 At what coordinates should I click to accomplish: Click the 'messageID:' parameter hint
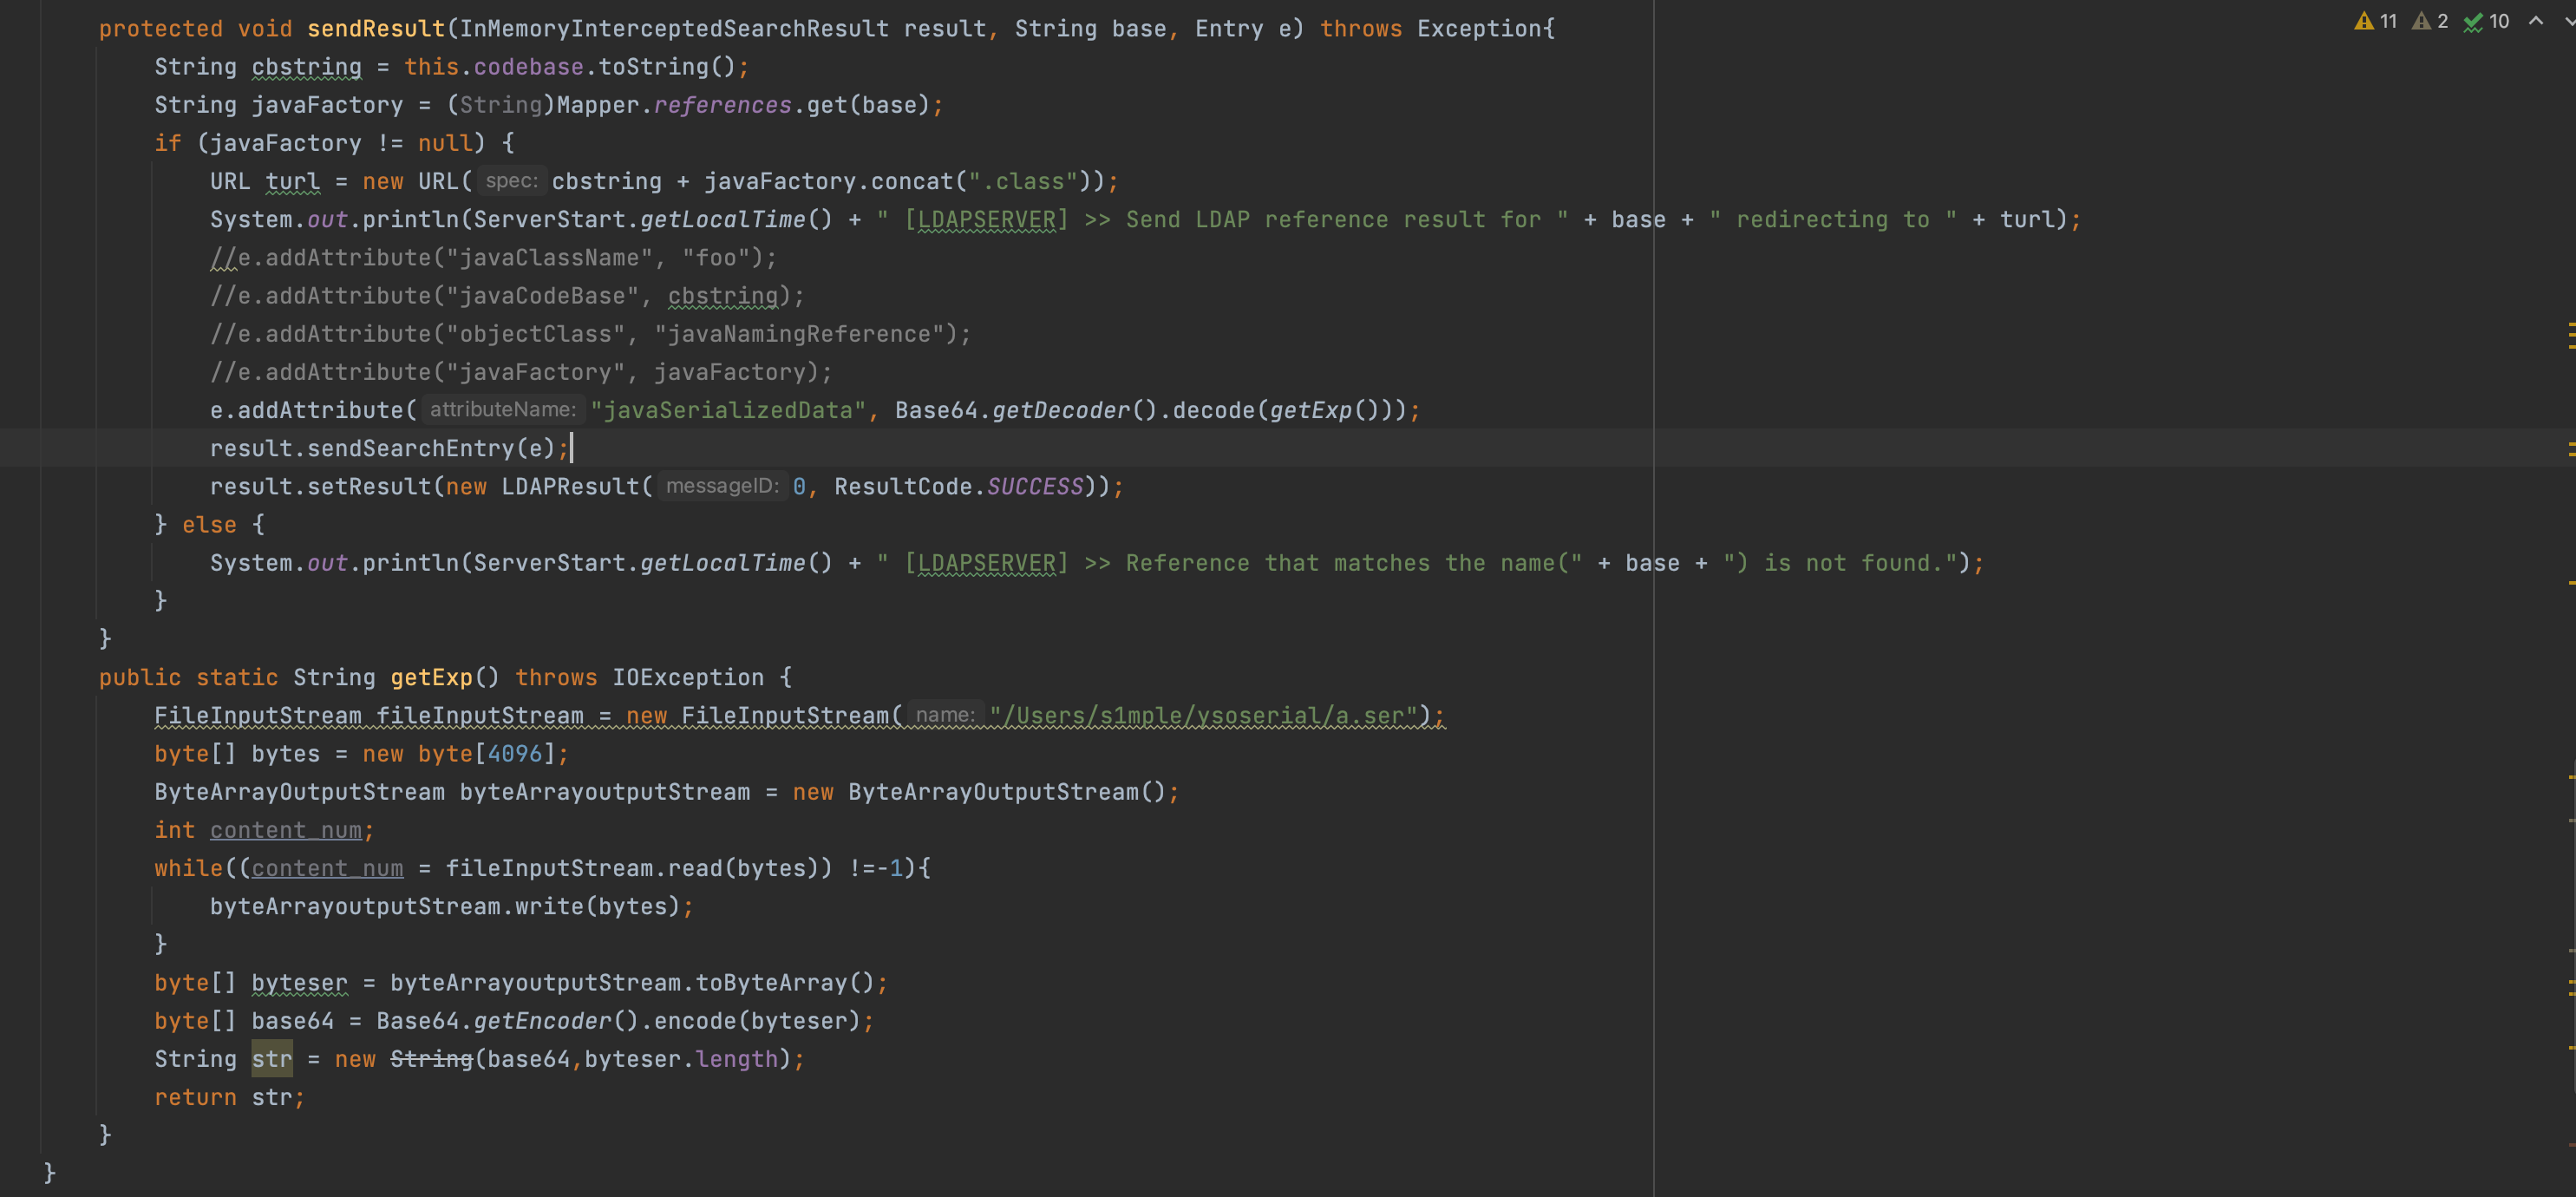pyautogui.click(x=722, y=487)
